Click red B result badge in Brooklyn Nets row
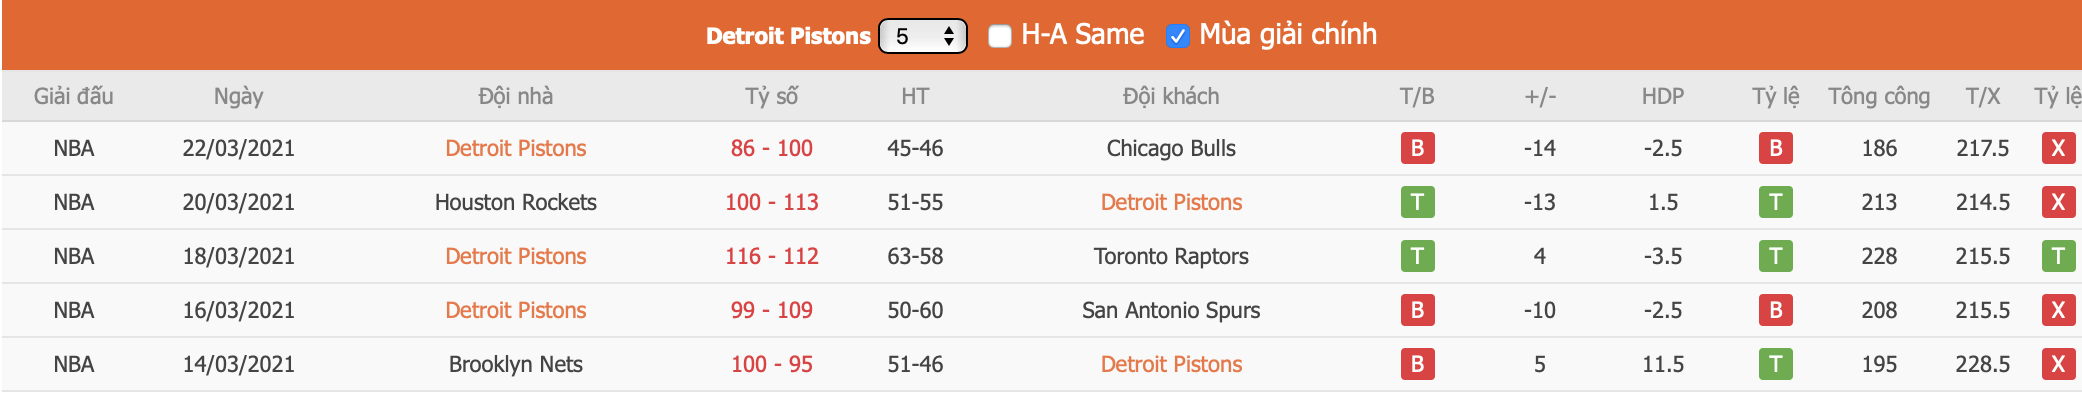Viewport: 2082px width, 404px height. tap(1417, 364)
